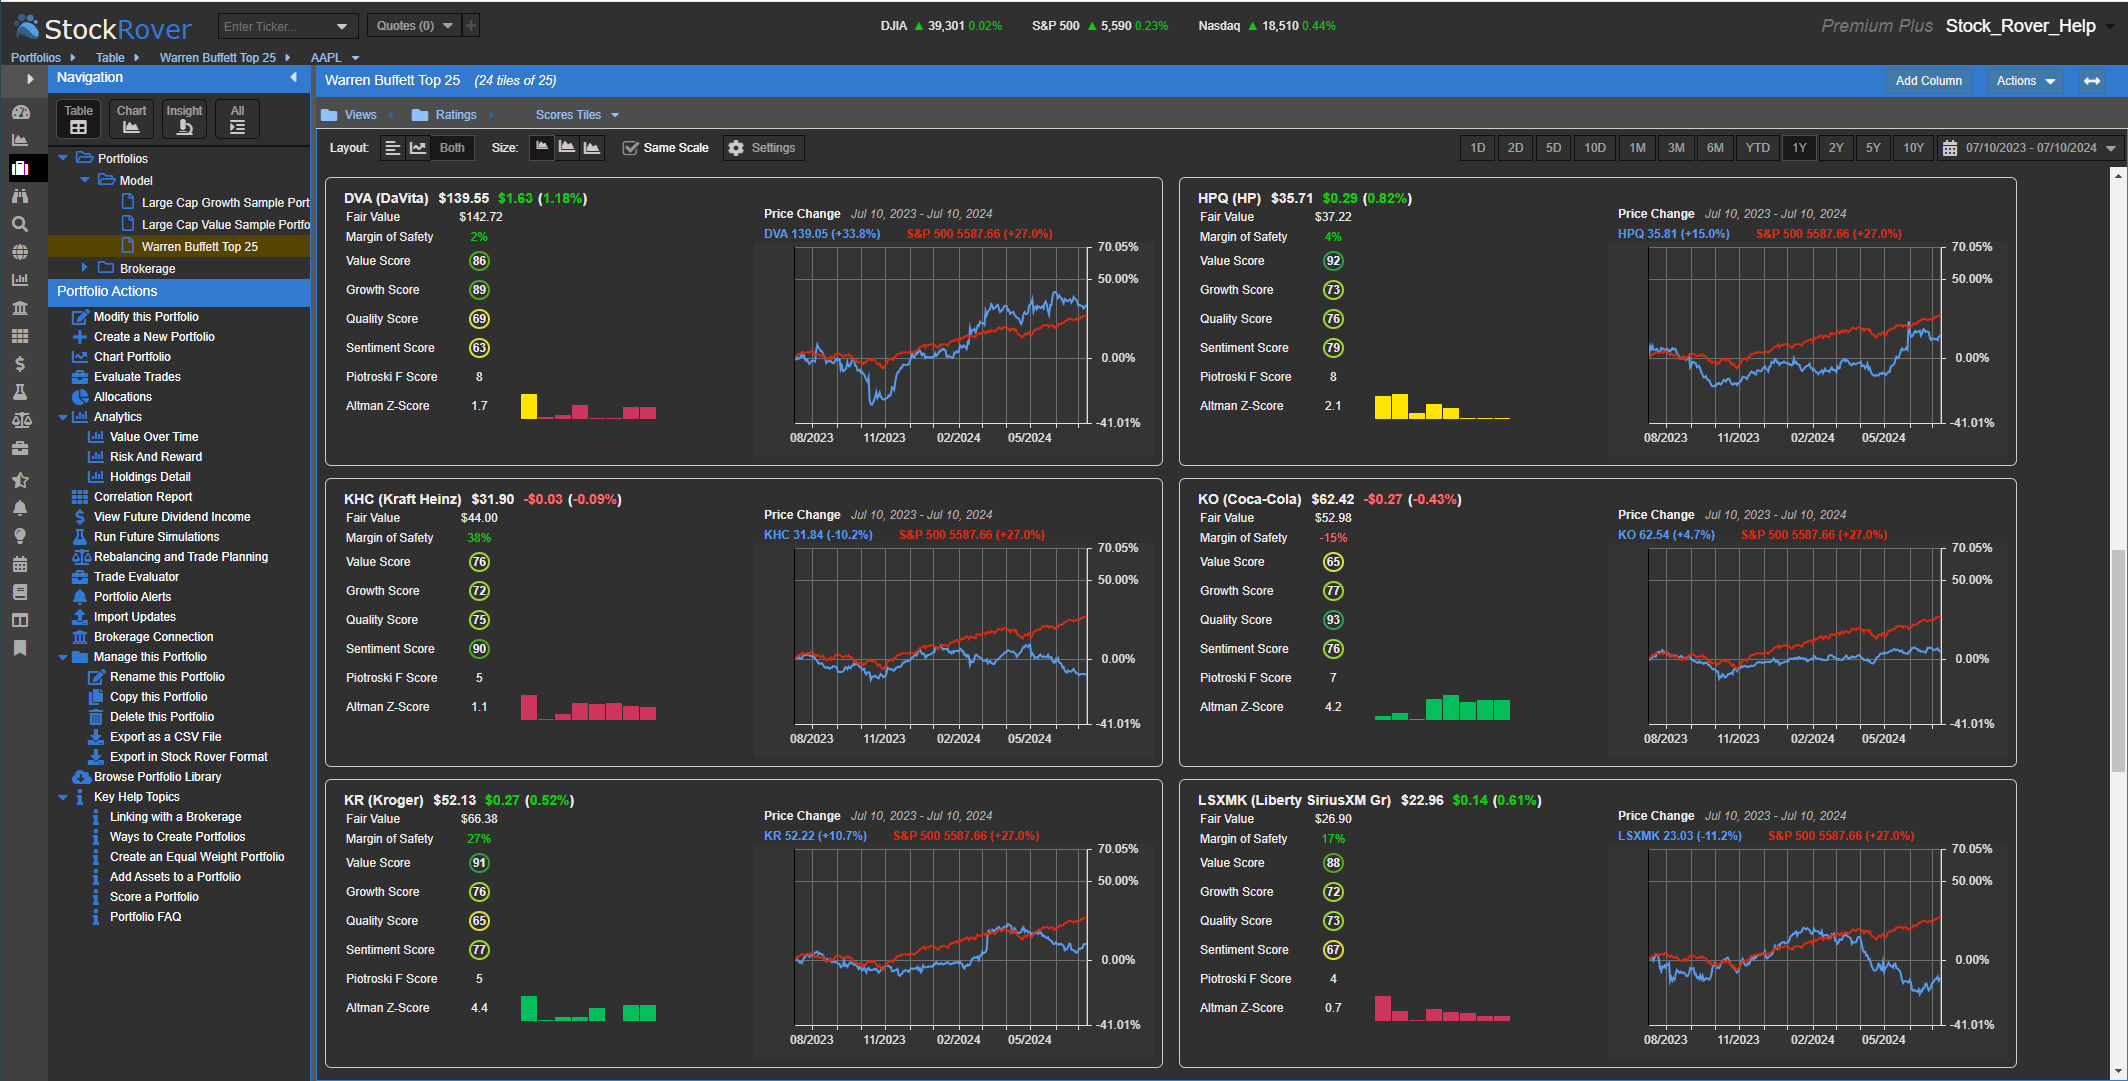Open the date range calendar icon

[1949, 148]
